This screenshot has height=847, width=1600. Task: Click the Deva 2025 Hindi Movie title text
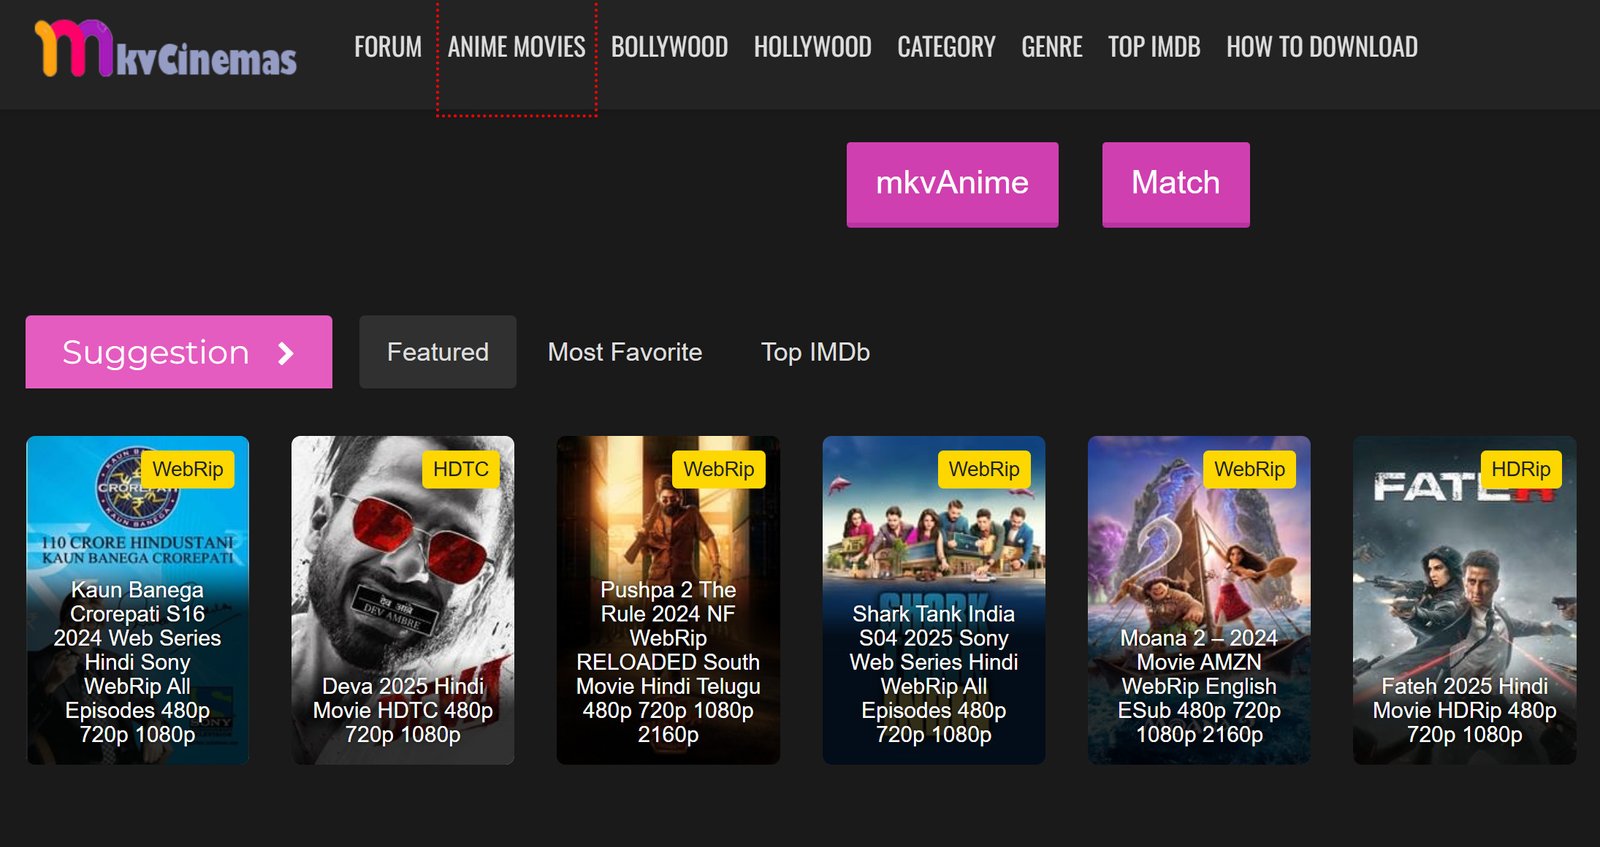pyautogui.click(x=403, y=710)
